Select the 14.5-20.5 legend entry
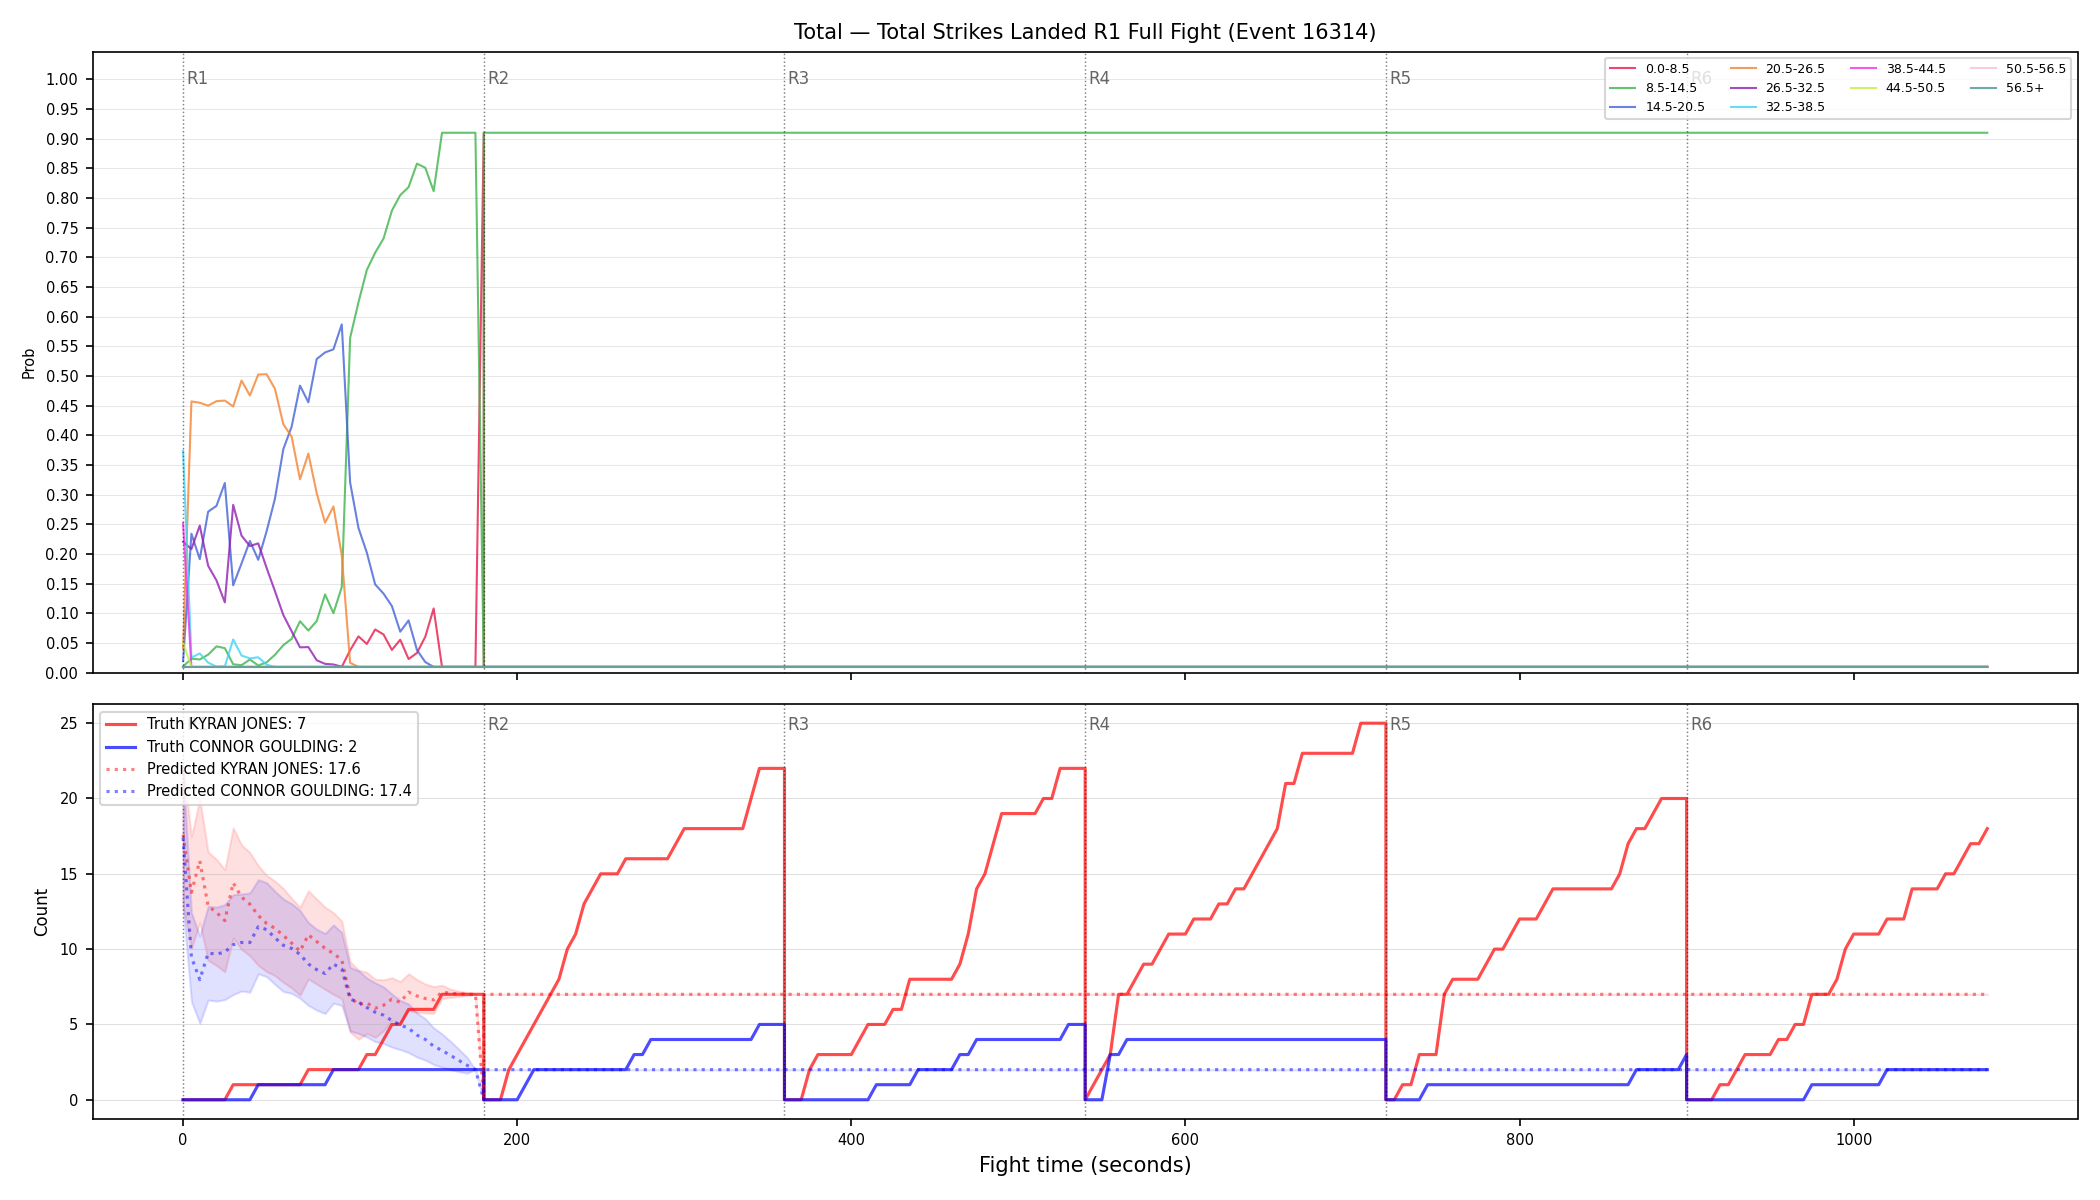 click(1658, 107)
